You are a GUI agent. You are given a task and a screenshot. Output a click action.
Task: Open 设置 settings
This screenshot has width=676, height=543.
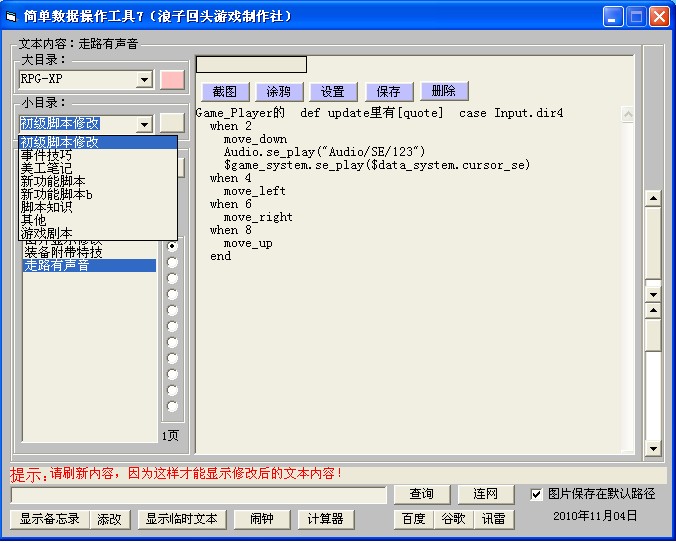coord(333,92)
